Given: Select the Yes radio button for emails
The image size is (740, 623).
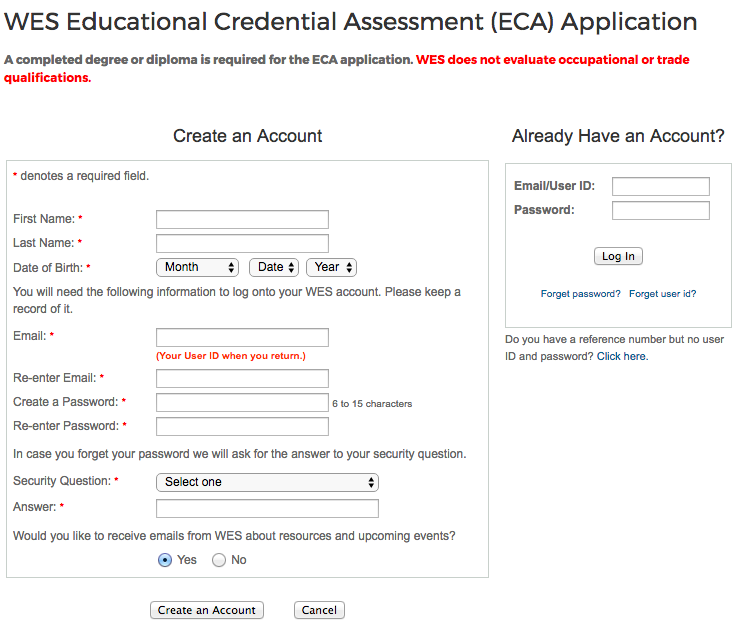Looking at the screenshot, I should [165, 560].
